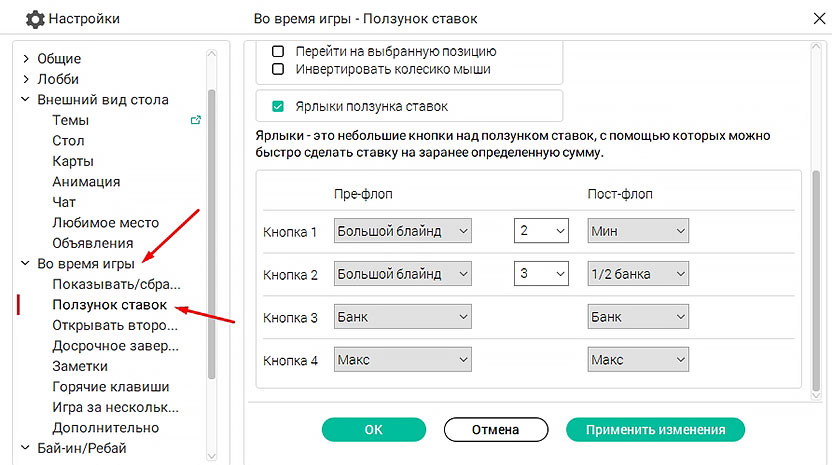This screenshot has height=465, width=832.
Task: Open external link icon next to Темы
Action: coord(196,120)
